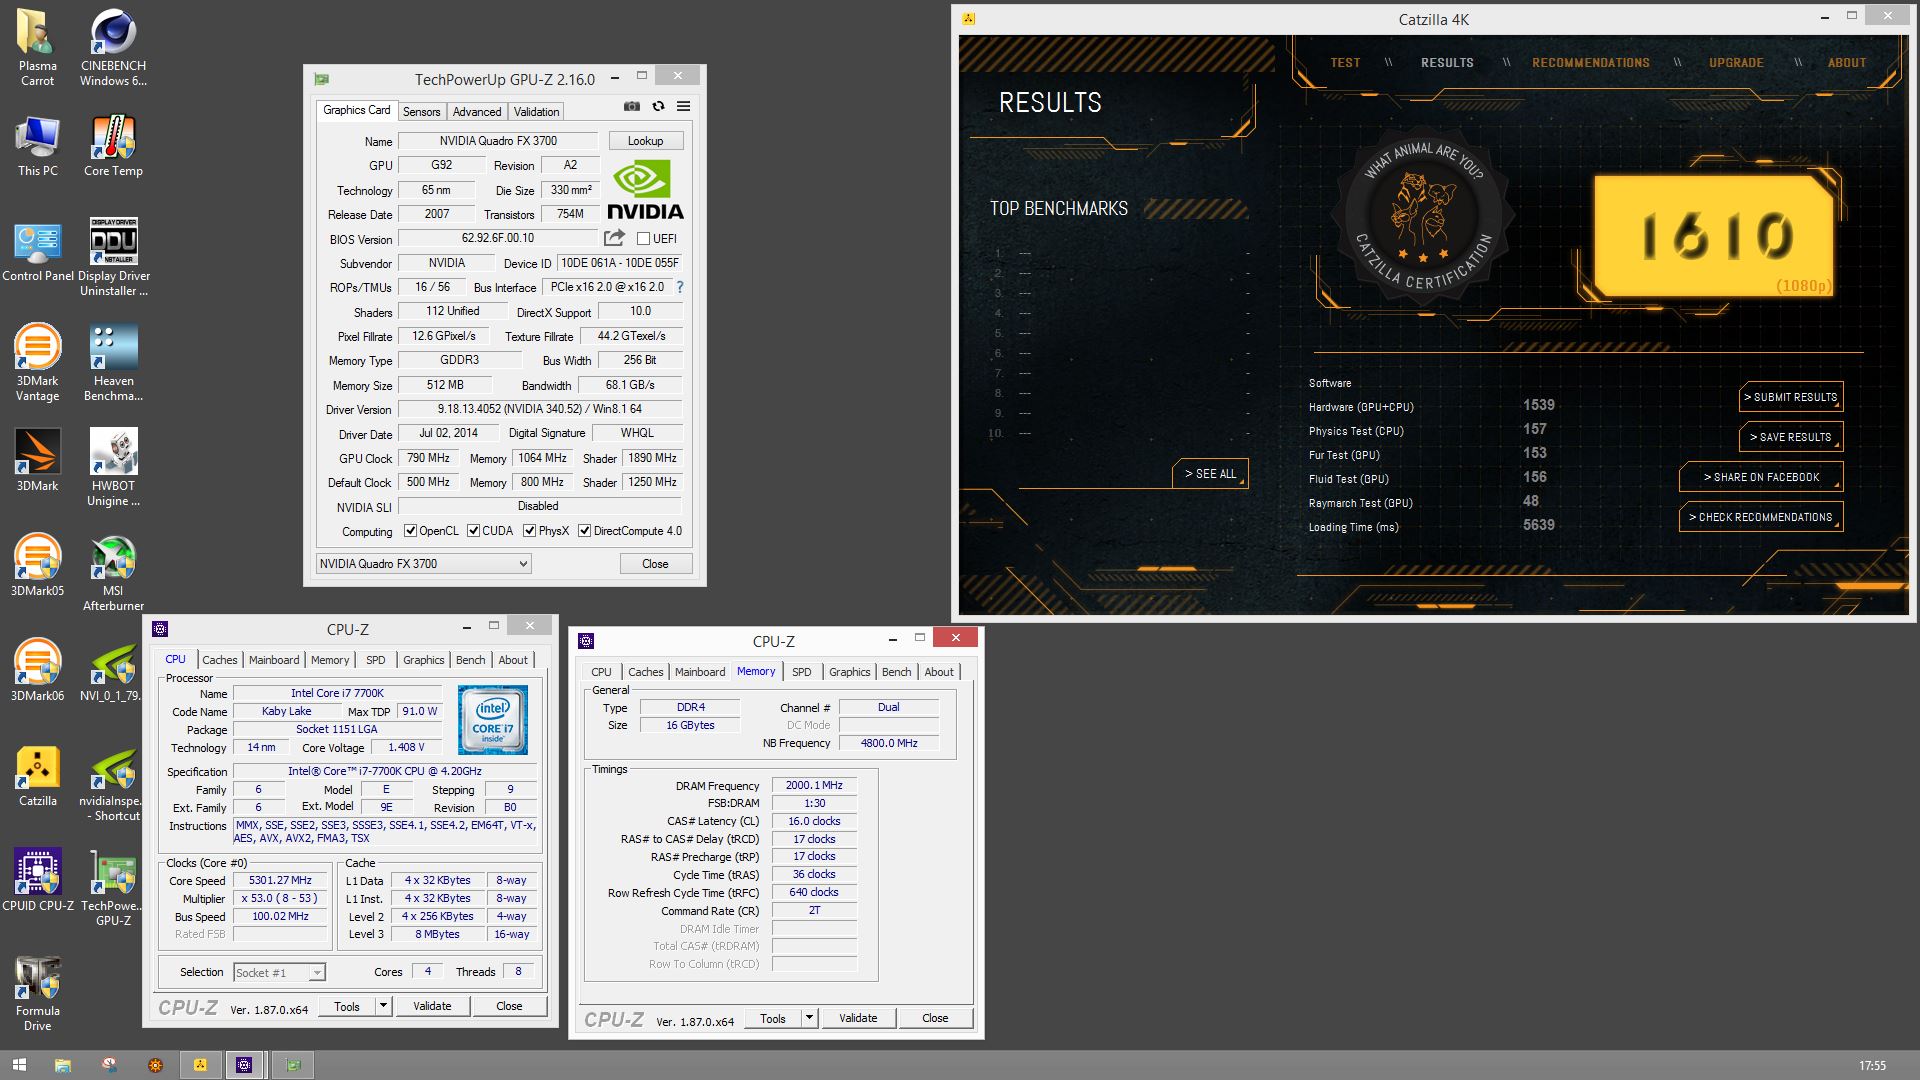Image resolution: width=1920 pixels, height=1080 pixels.
Task: Open the Socket #1 selection dropdown
Action: pos(279,973)
